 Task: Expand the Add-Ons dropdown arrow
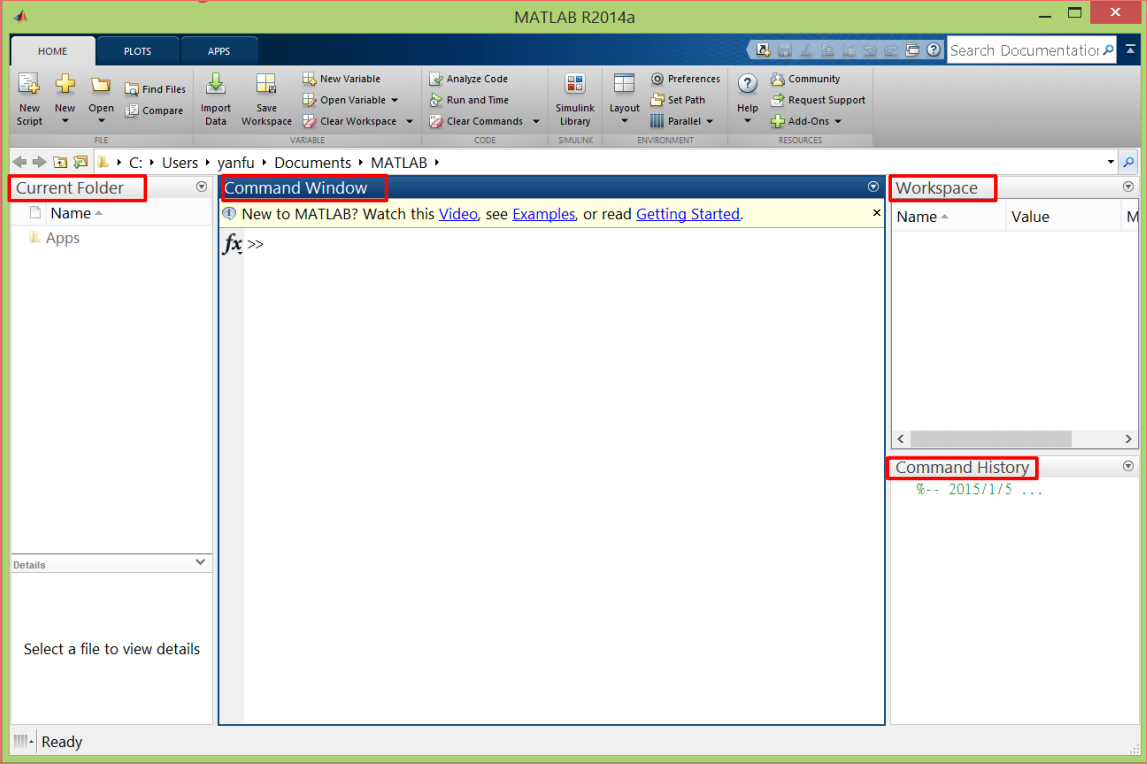[838, 121]
